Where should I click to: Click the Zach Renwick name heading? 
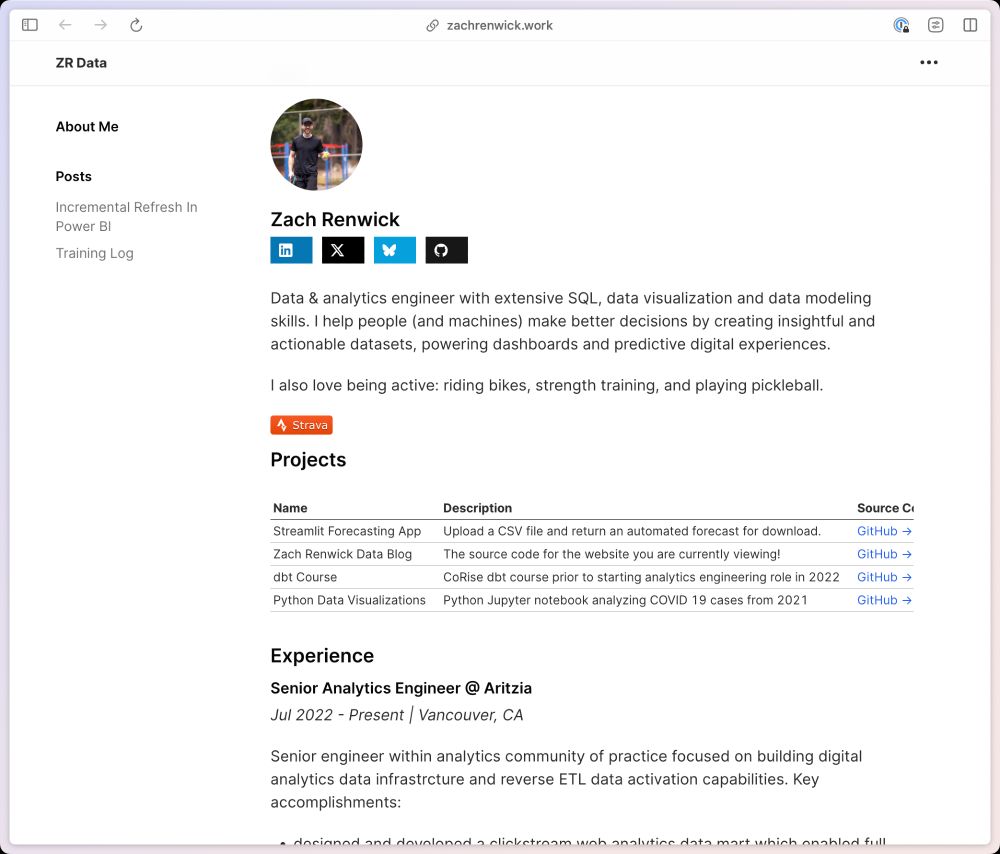[335, 219]
